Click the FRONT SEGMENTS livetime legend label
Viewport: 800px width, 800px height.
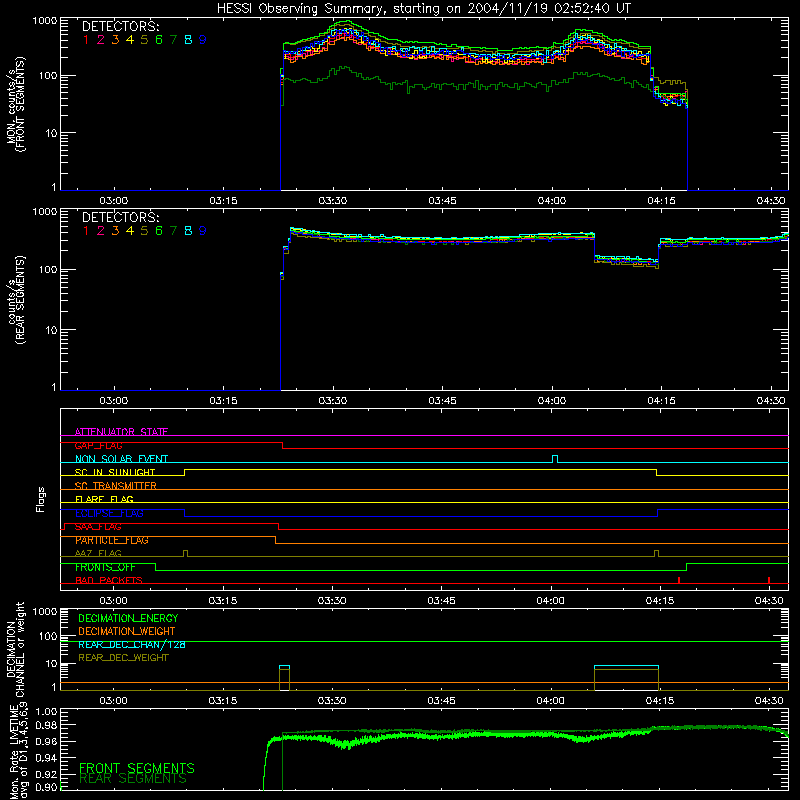(x=137, y=768)
